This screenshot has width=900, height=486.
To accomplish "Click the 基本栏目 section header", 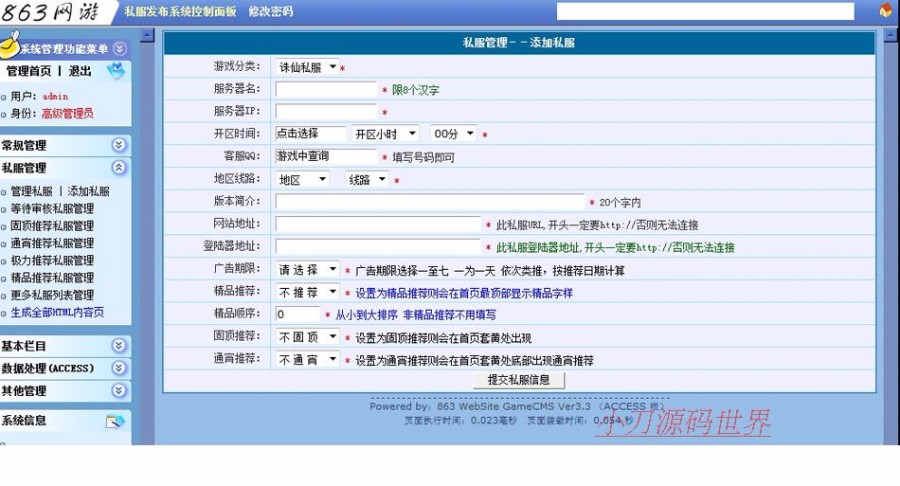I will 64,345.
